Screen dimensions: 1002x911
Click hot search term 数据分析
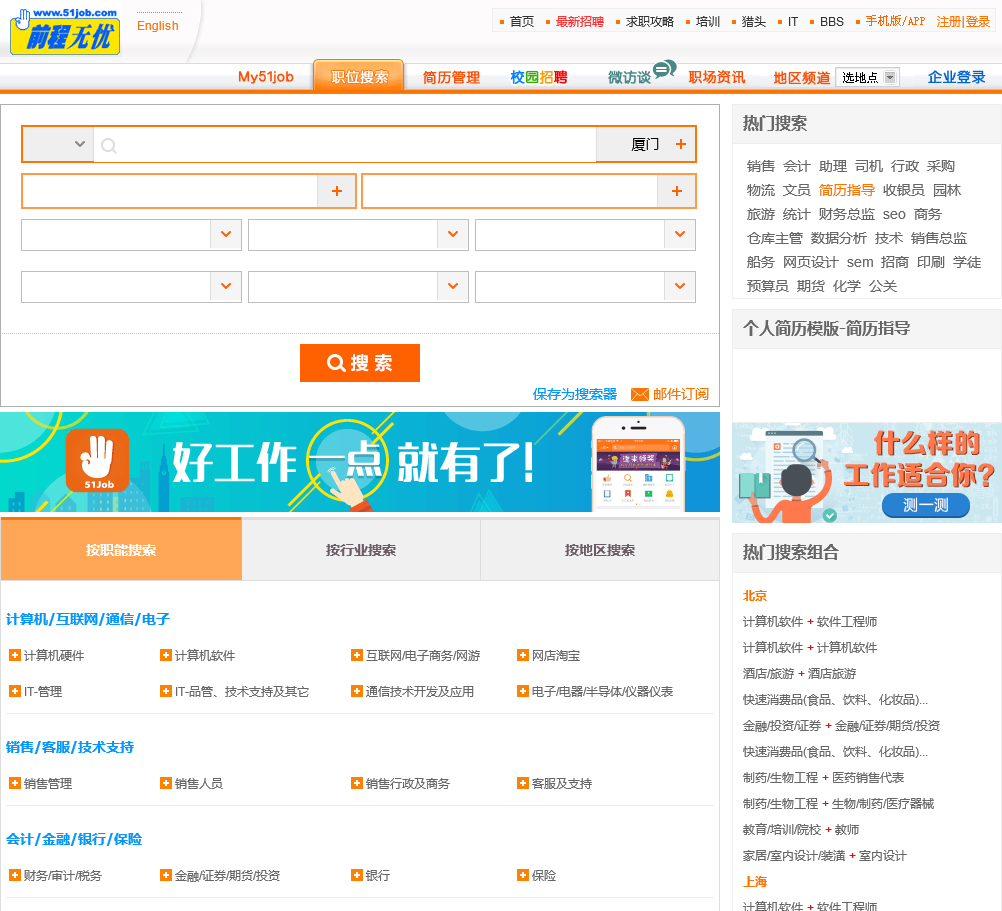[838, 238]
